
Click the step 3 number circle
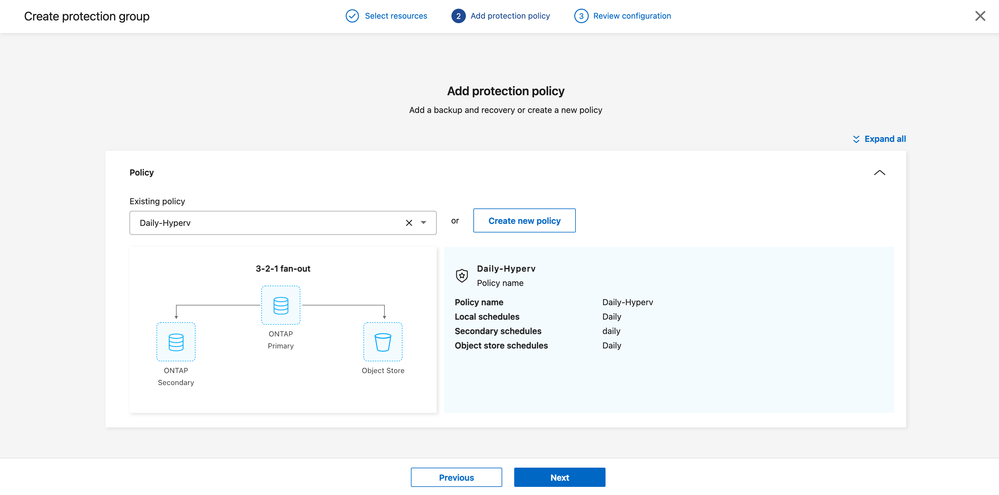581,16
